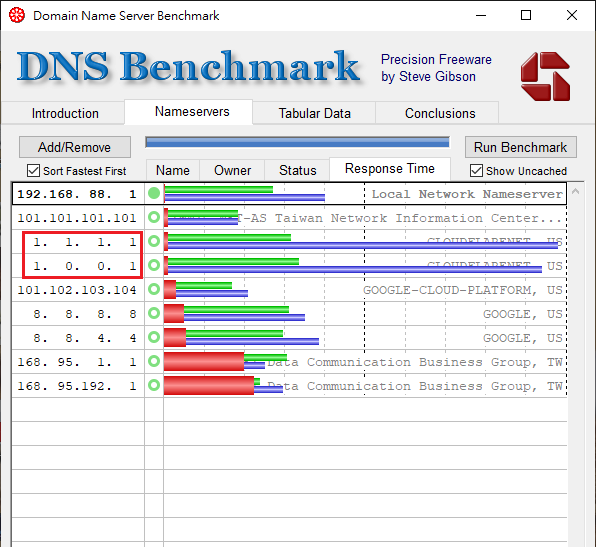Viewport: 596px width, 547px height.
Task: Click the Add/Remove button
Action: (74, 147)
